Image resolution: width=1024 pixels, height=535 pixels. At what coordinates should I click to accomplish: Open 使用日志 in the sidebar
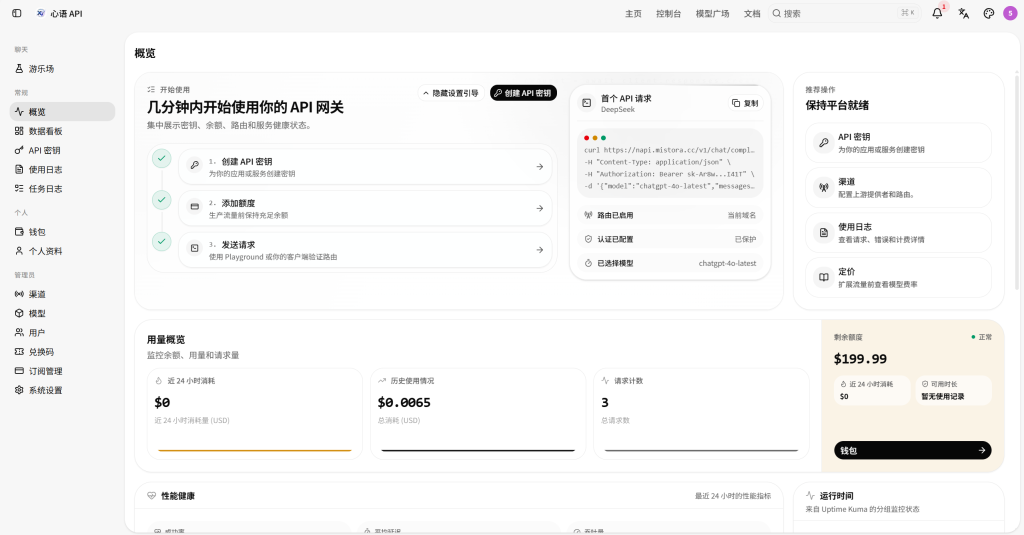(62, 169)
